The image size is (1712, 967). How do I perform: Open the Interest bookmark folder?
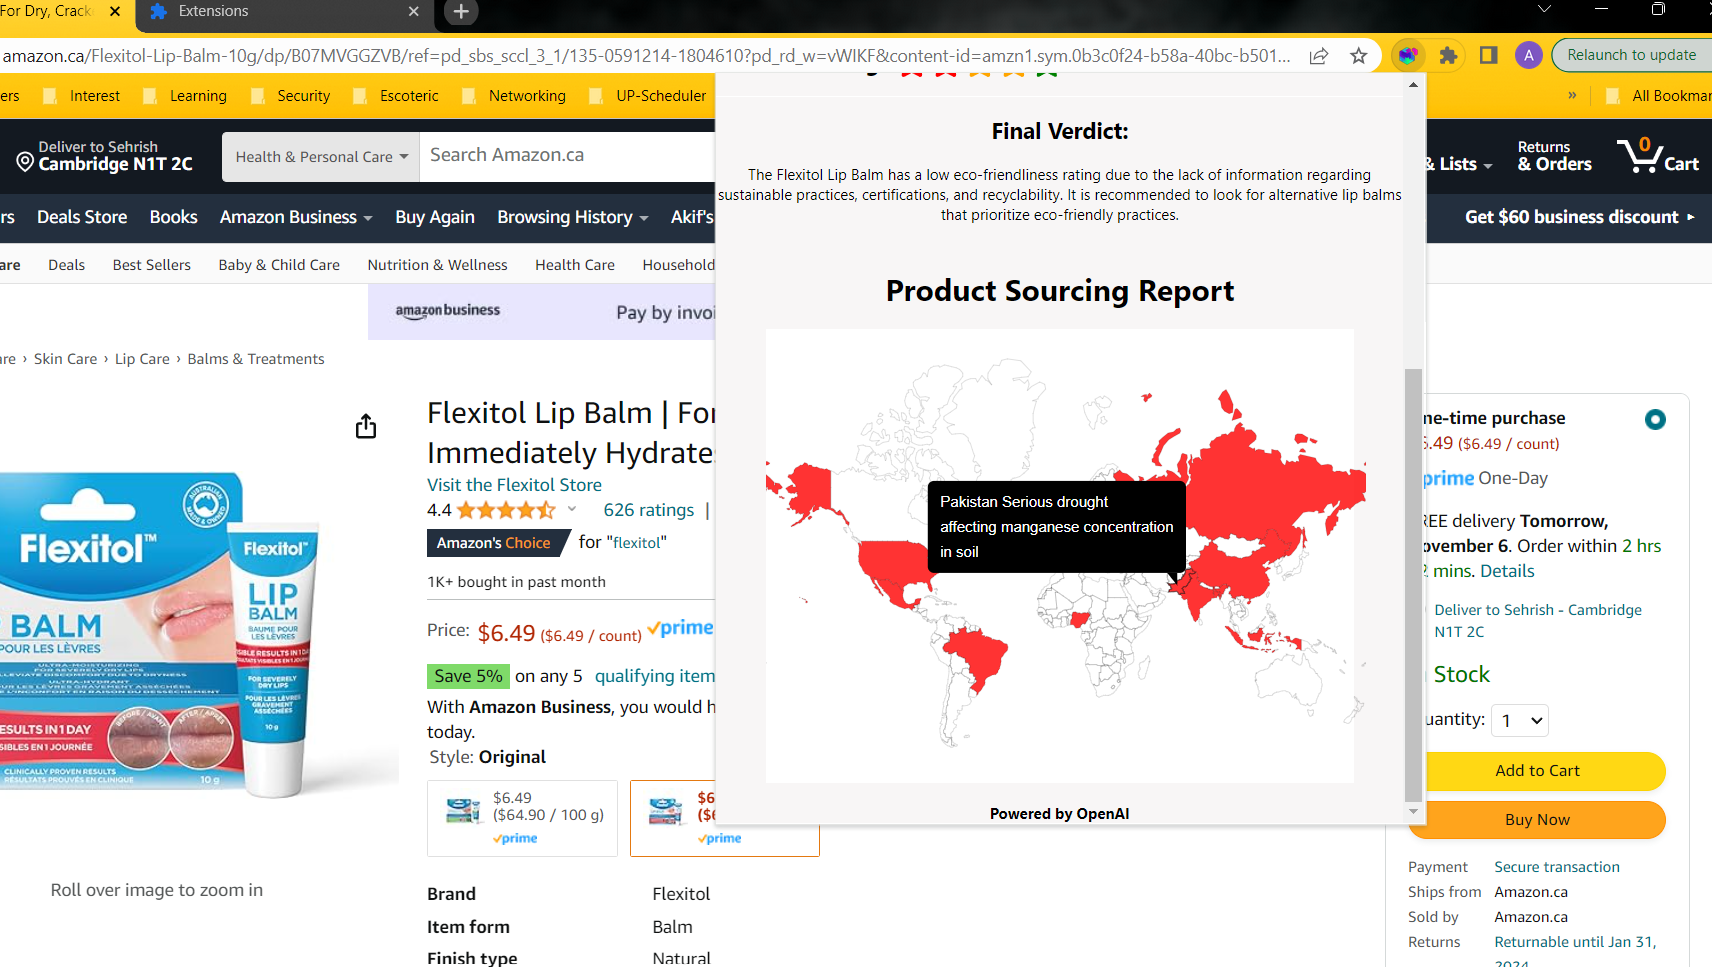coord(82,96)
